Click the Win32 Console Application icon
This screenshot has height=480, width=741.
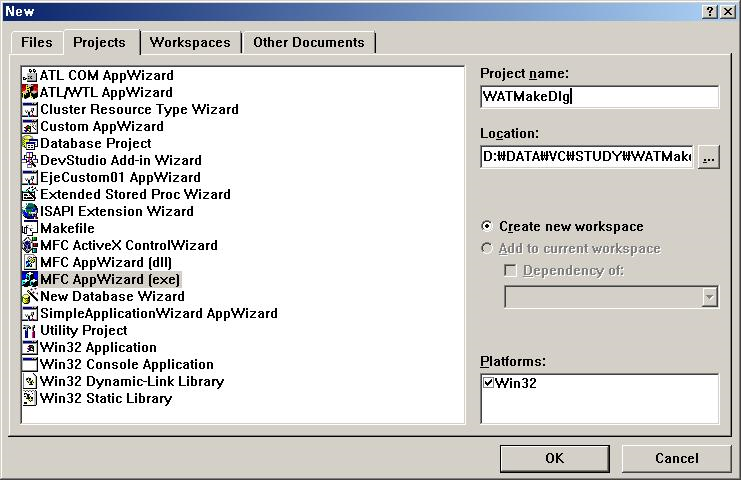[30, 364]
